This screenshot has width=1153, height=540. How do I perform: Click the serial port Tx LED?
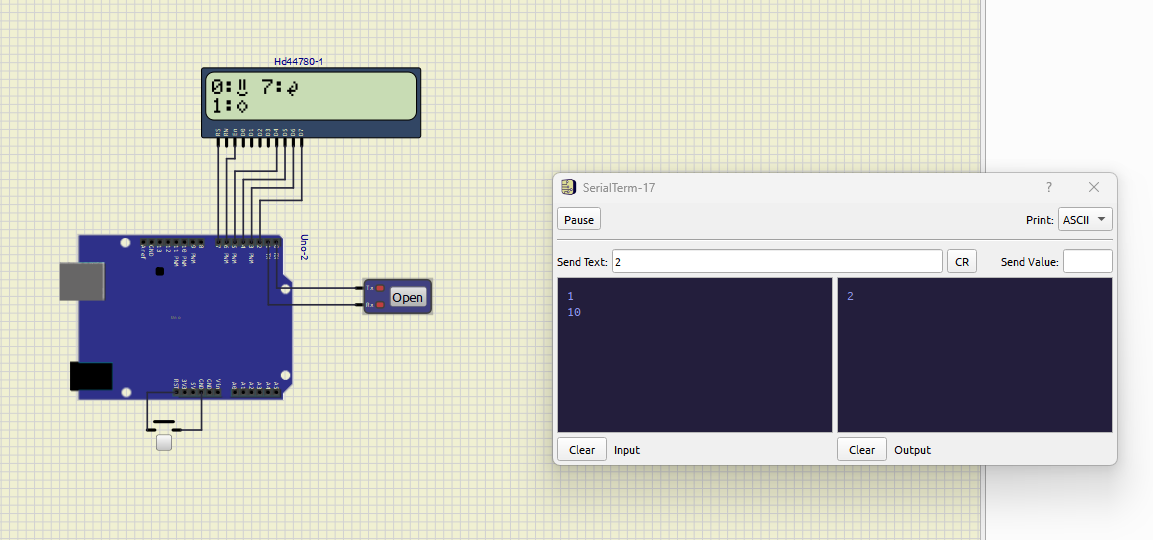pyautogui.click(x=379, y=288)
